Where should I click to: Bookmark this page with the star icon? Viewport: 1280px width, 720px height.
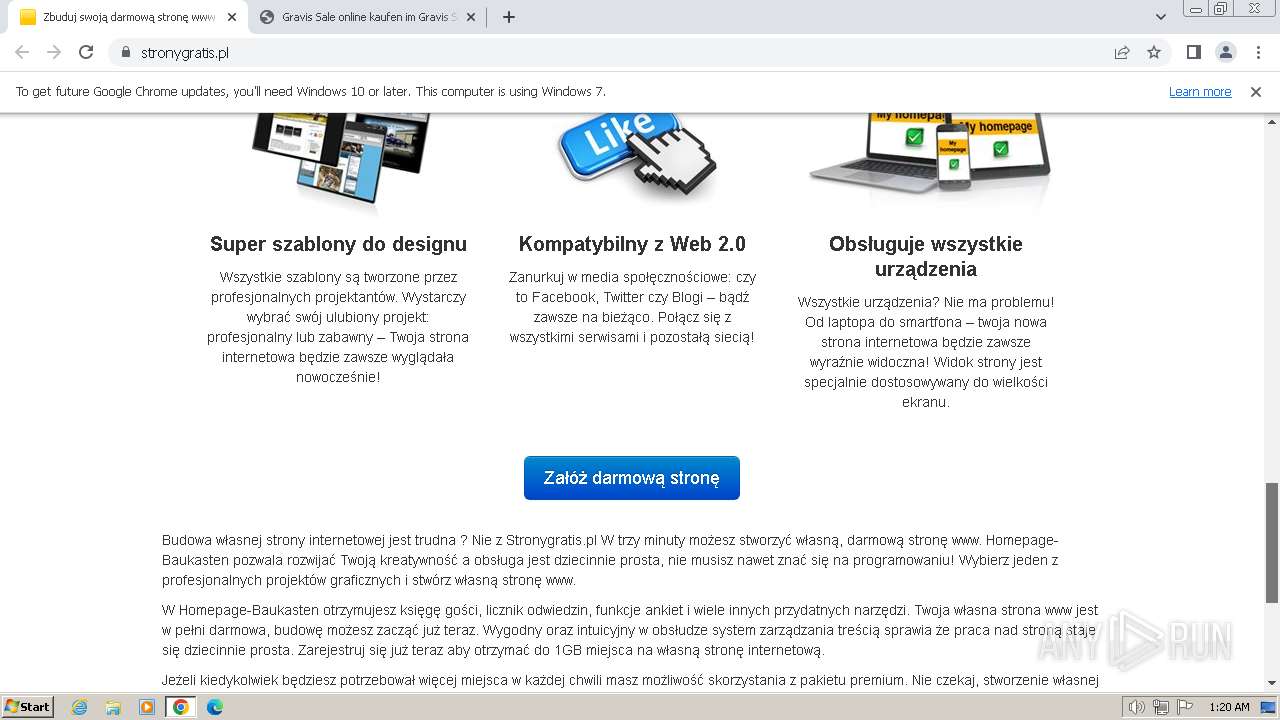(1154, 52)
